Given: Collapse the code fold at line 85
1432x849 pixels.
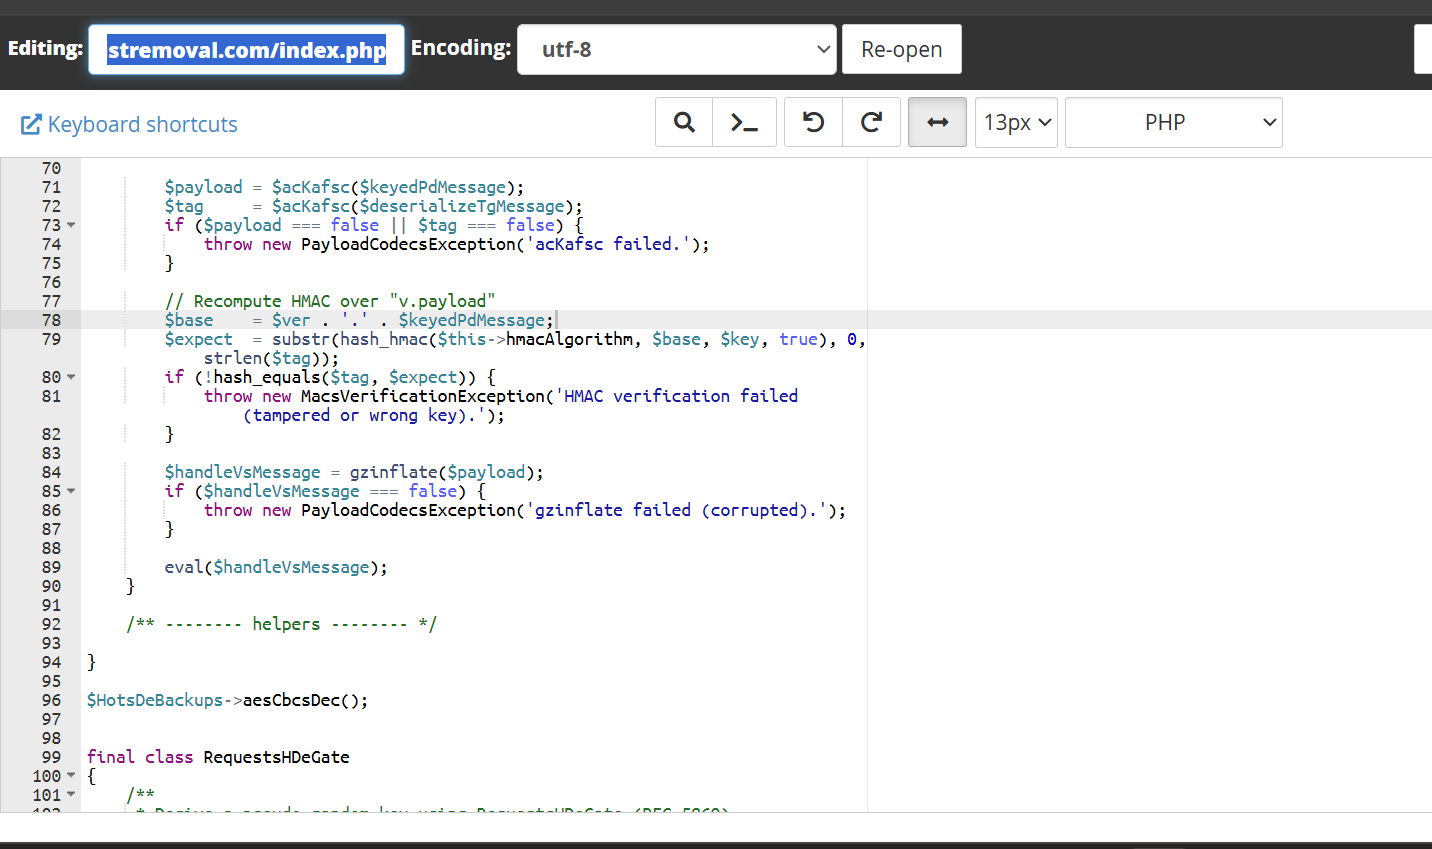Looking at the screenshot, I should 71,492.
